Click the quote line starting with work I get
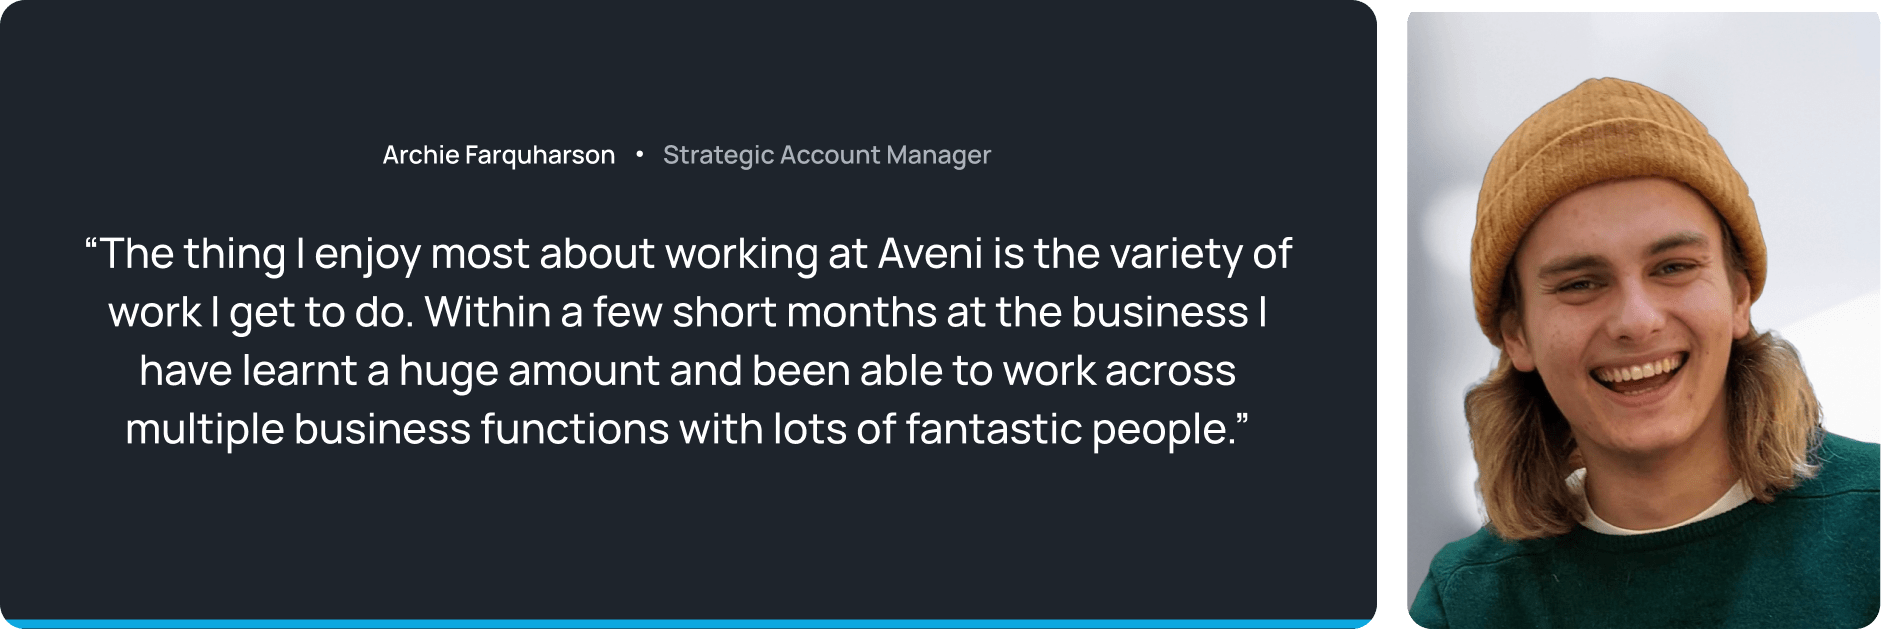Image resolution: width=1881 pixels, height=630 pixels. pos(688,313)
